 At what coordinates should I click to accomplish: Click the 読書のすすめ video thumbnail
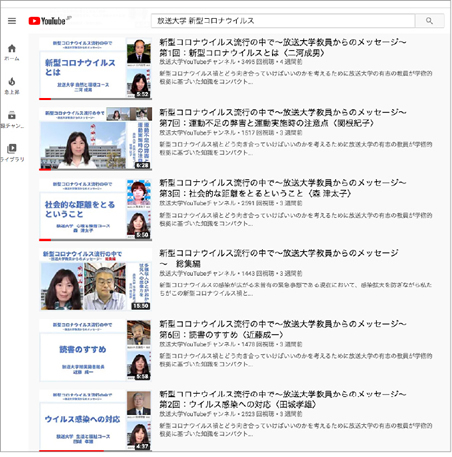tap(95, 350)
